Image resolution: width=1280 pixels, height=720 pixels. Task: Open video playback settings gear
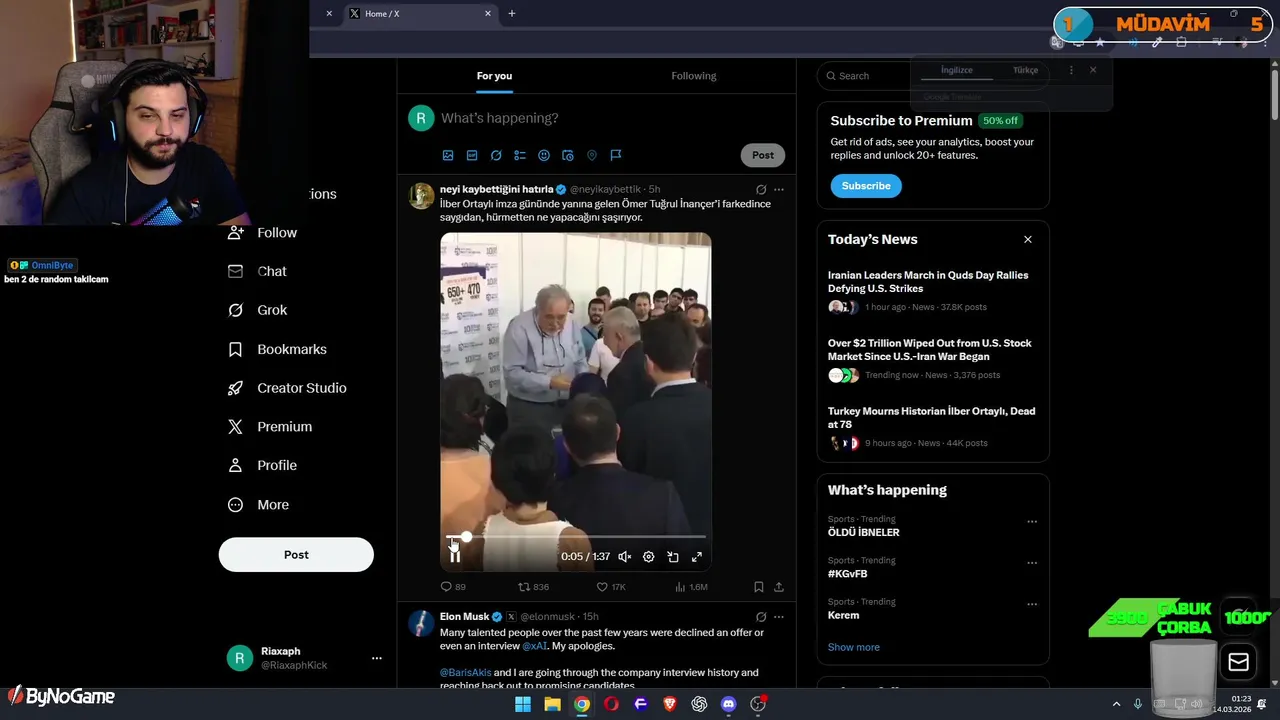pos(649,557)
